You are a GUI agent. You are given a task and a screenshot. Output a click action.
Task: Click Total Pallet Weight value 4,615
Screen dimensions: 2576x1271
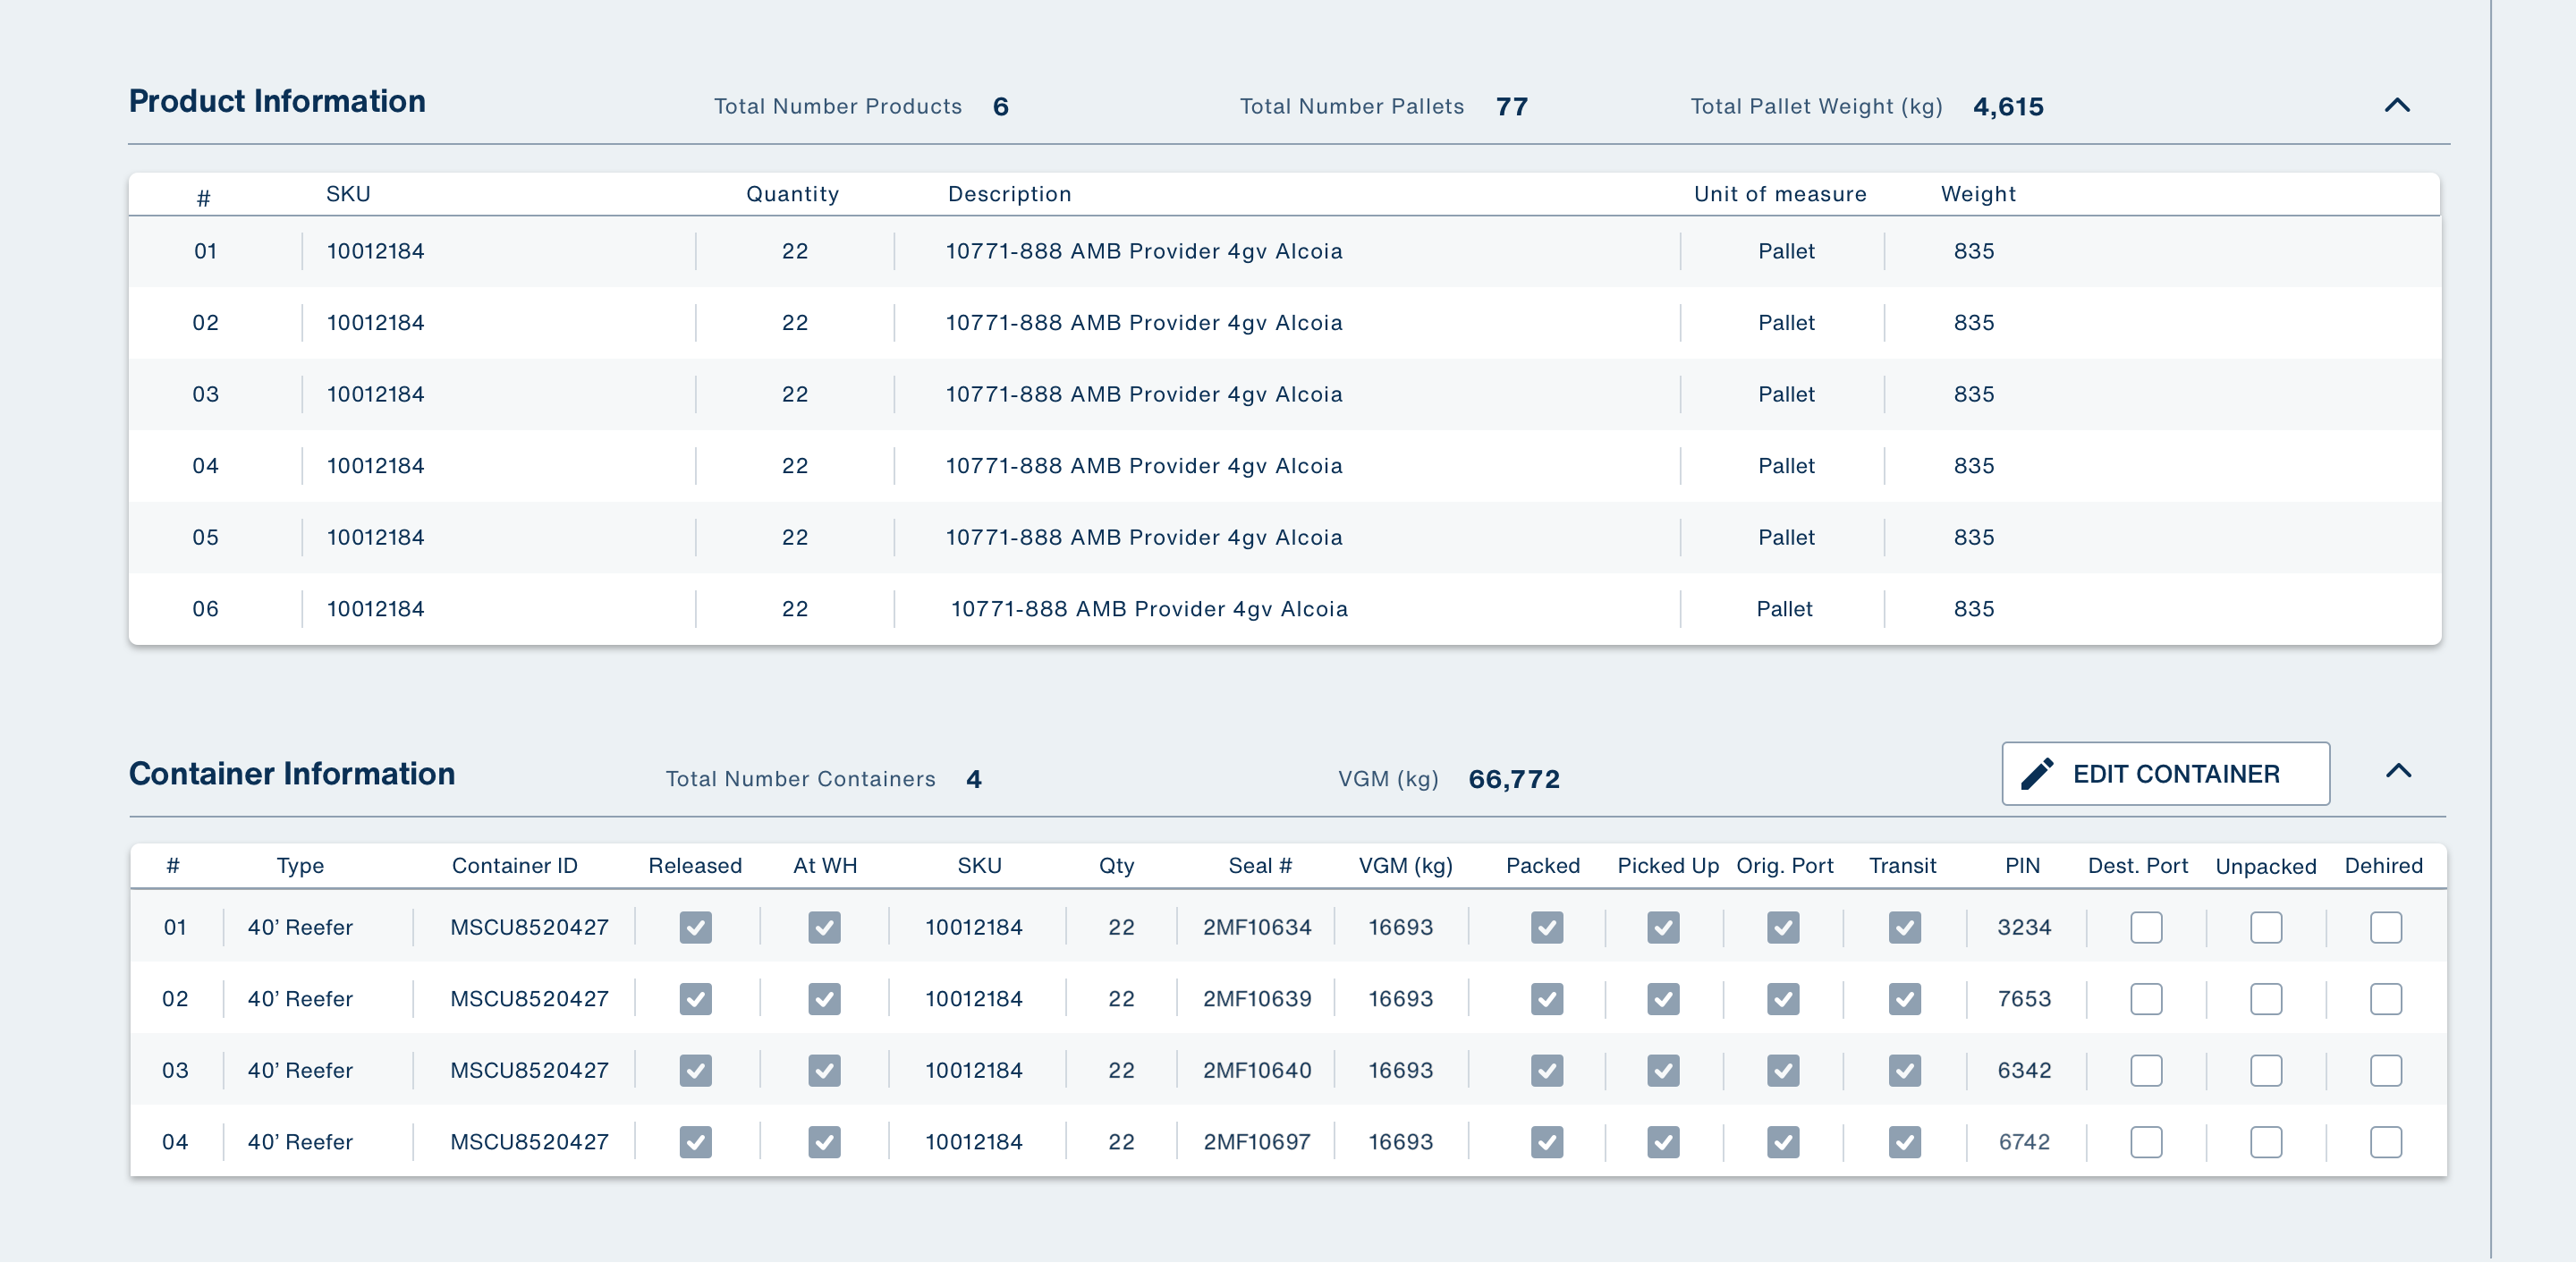coord(2008,106)
